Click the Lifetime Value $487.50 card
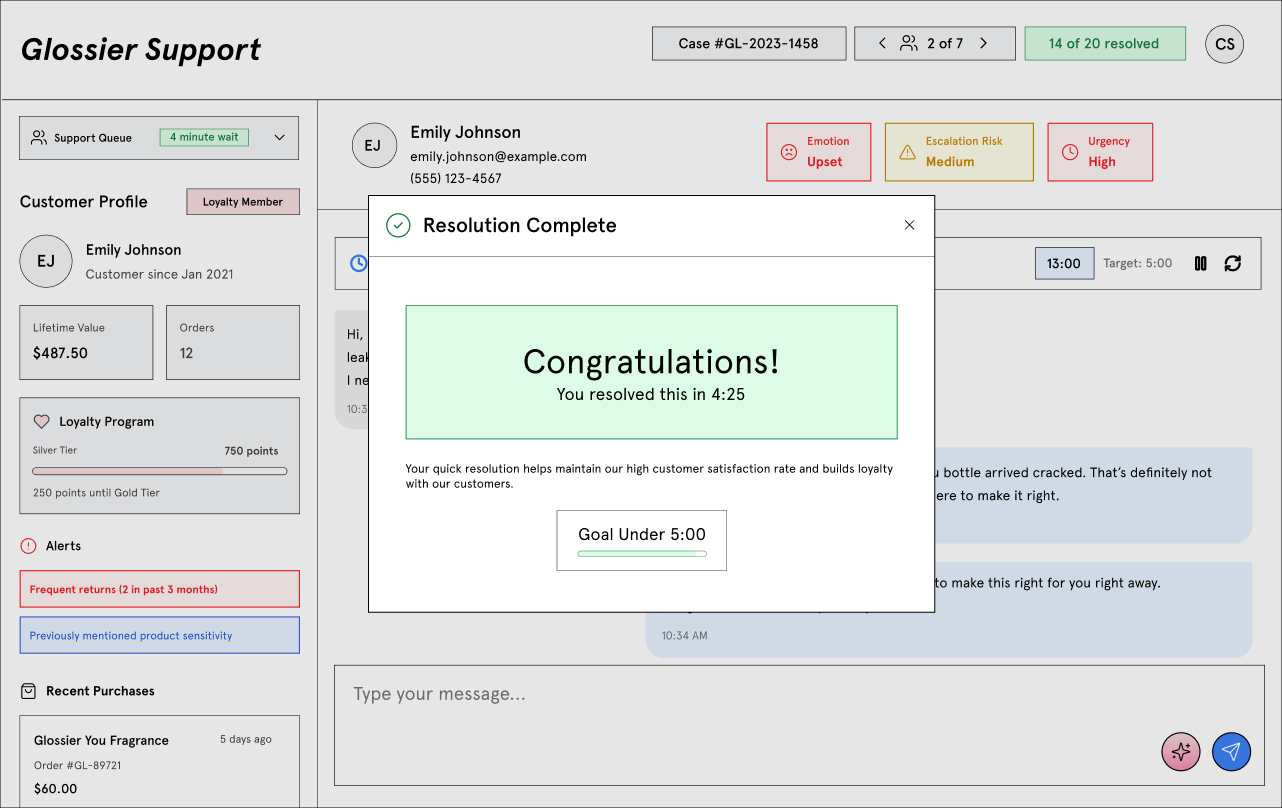1282x808 pixels. [86, 342]
